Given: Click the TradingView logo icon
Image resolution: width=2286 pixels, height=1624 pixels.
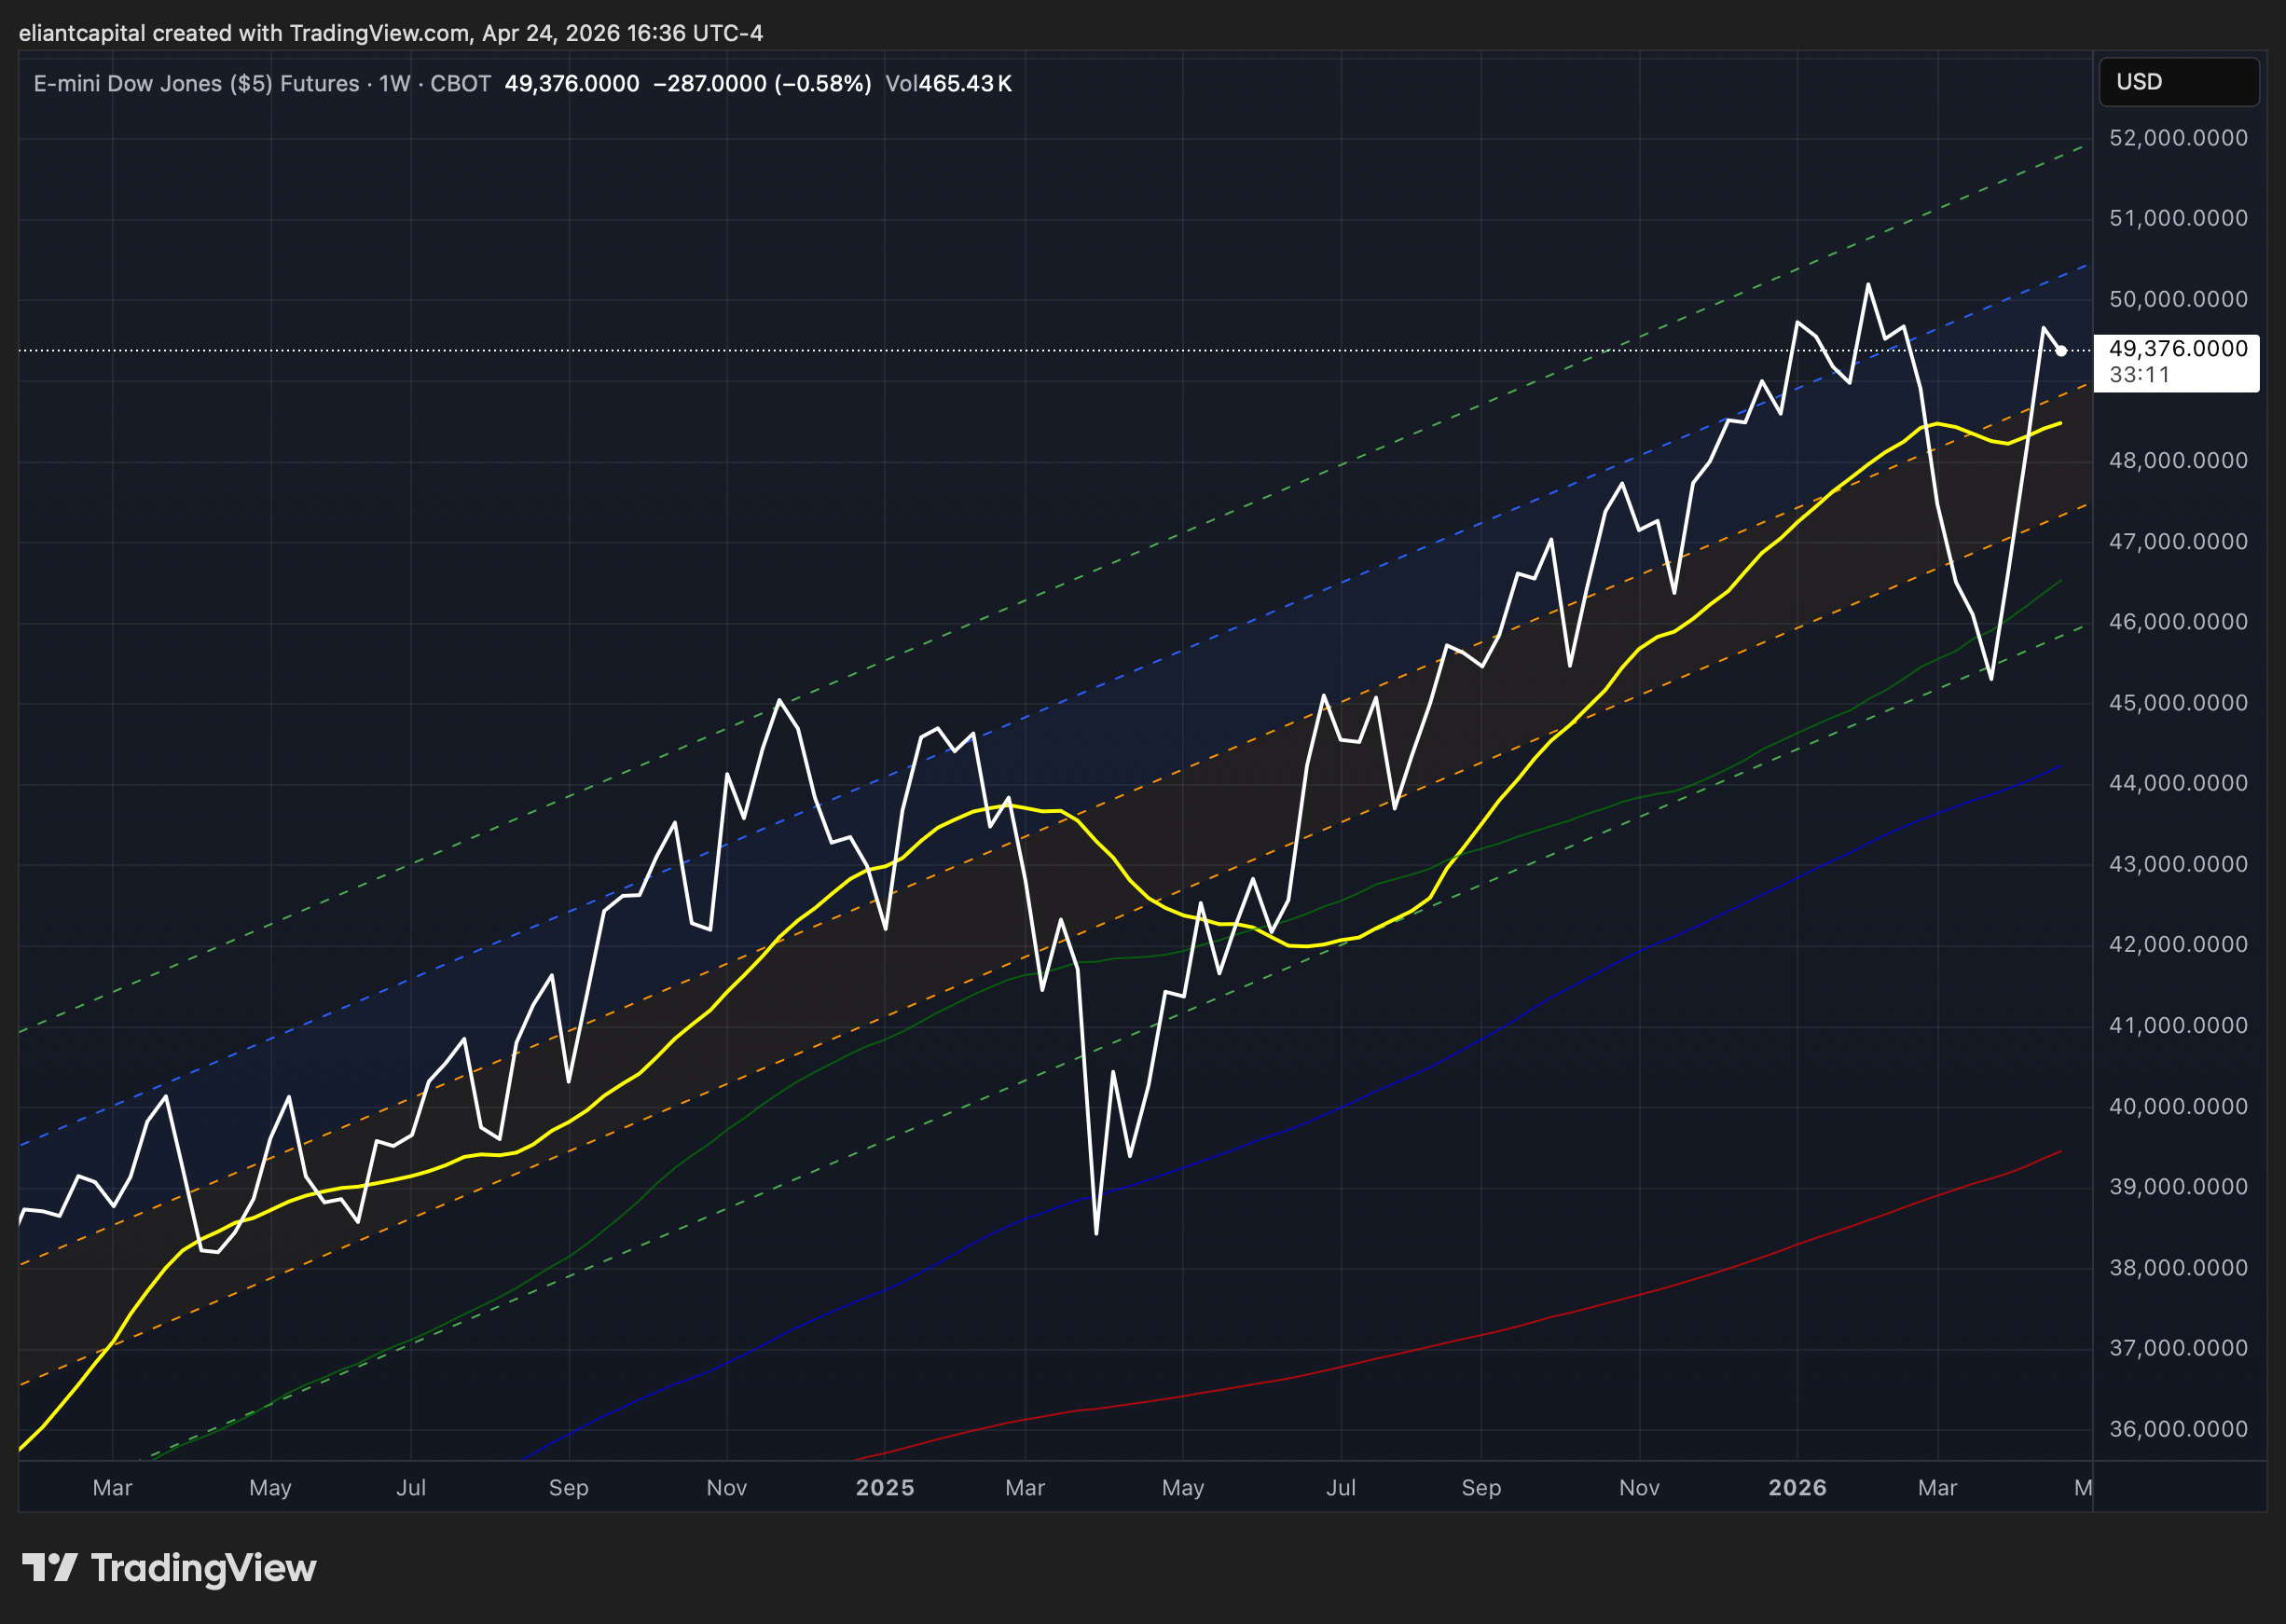Looking at the screenshot, I should coord(49,1567).
